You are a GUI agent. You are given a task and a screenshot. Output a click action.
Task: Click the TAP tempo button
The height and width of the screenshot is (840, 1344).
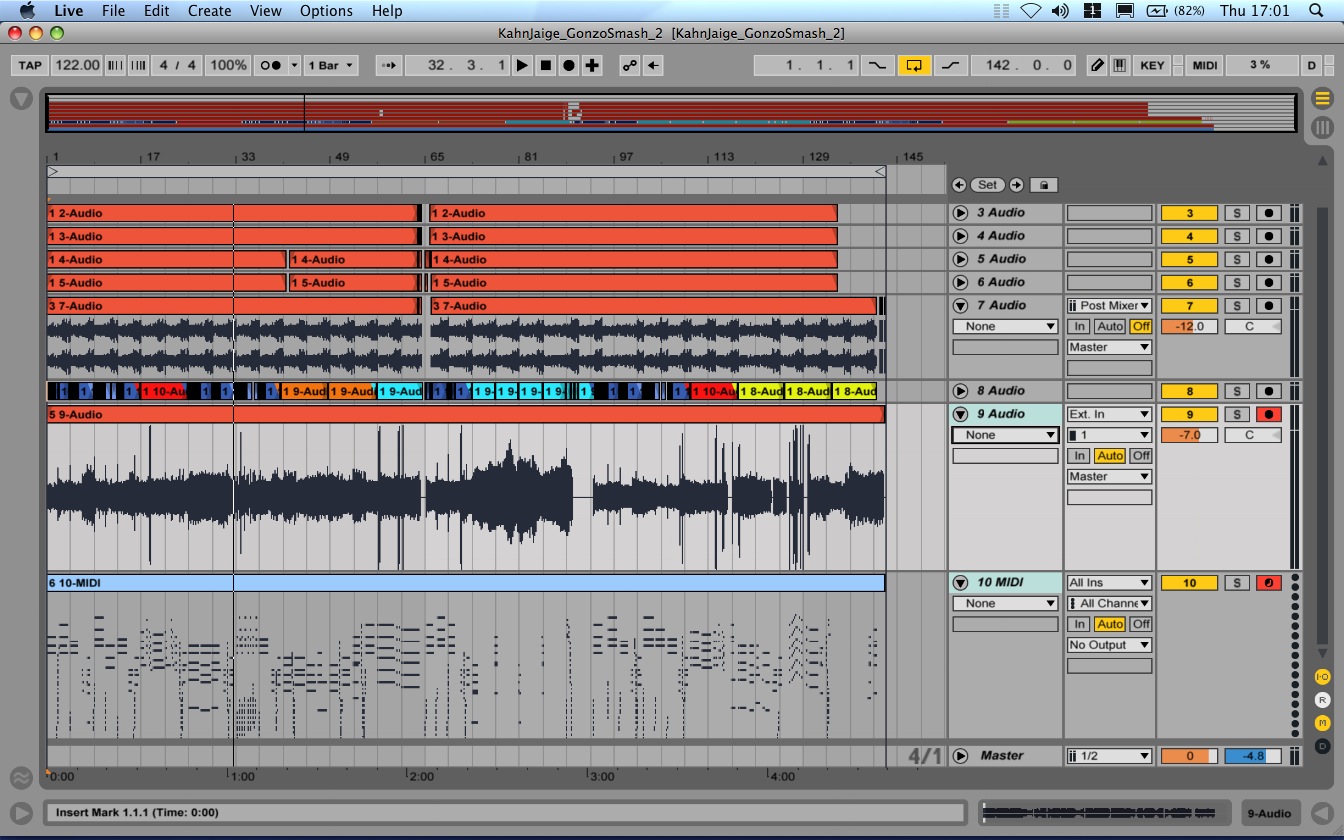(30, 65)
